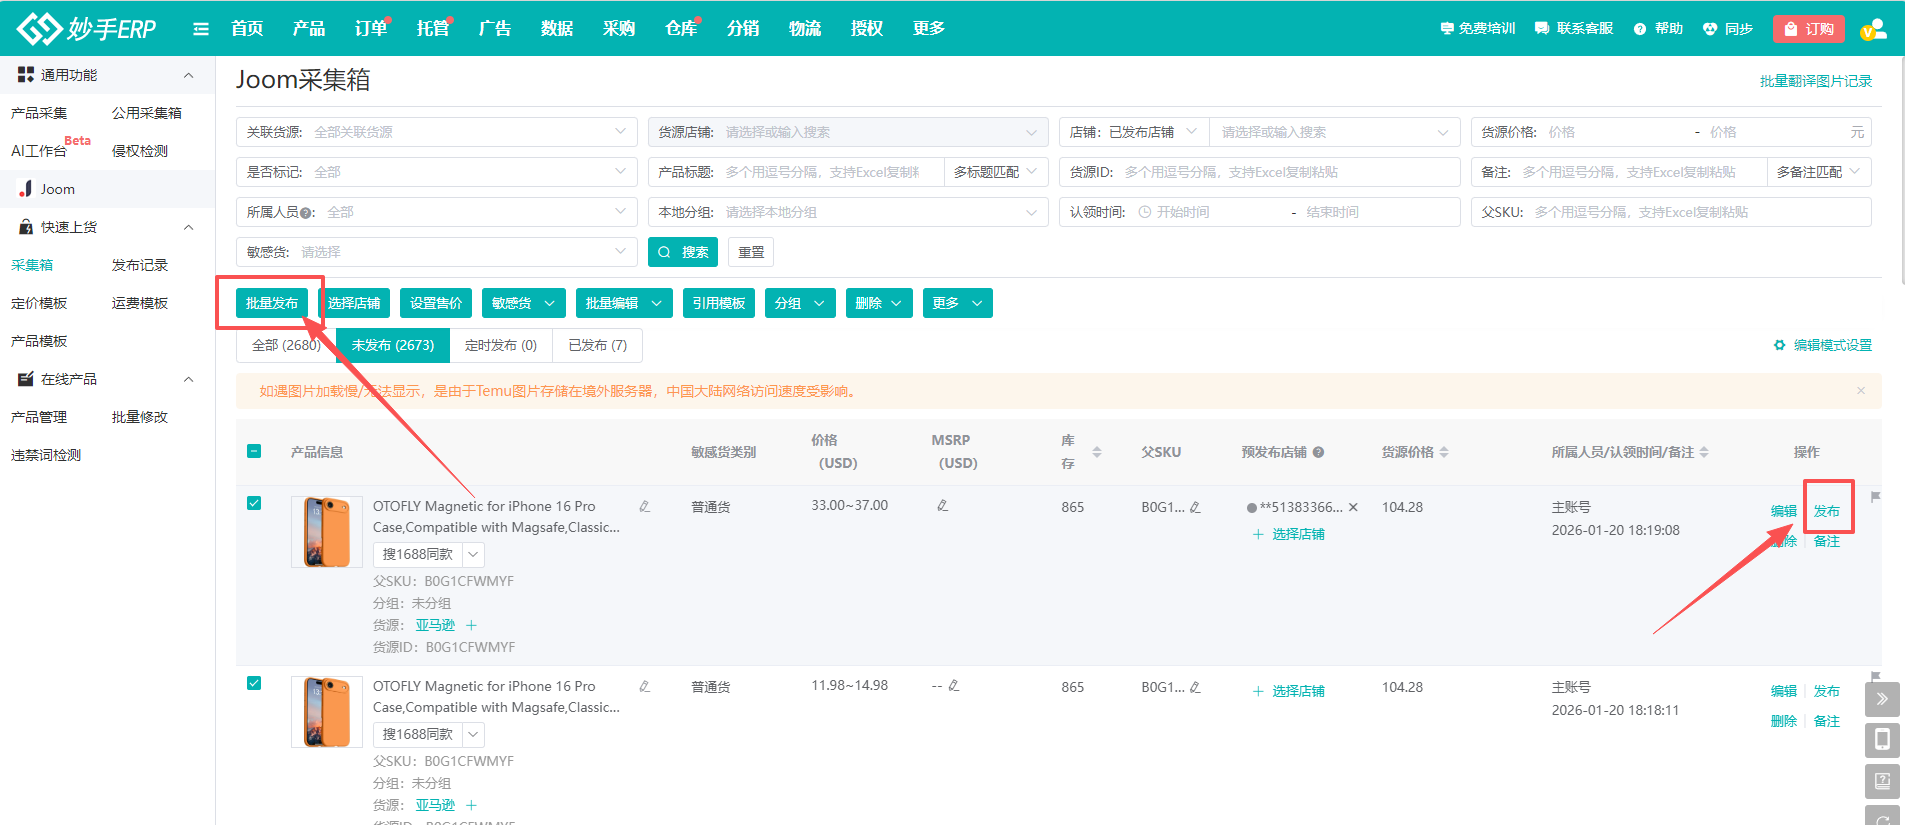Click the gear icon for 编辑模式设置
The width and height of the screenshot is (1905, 825).
tap(1779, 345)
